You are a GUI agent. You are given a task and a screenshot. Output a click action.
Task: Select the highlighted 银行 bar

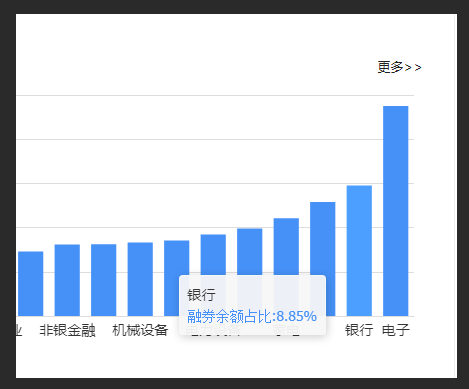pyautogui.click(x=359, y=251)
